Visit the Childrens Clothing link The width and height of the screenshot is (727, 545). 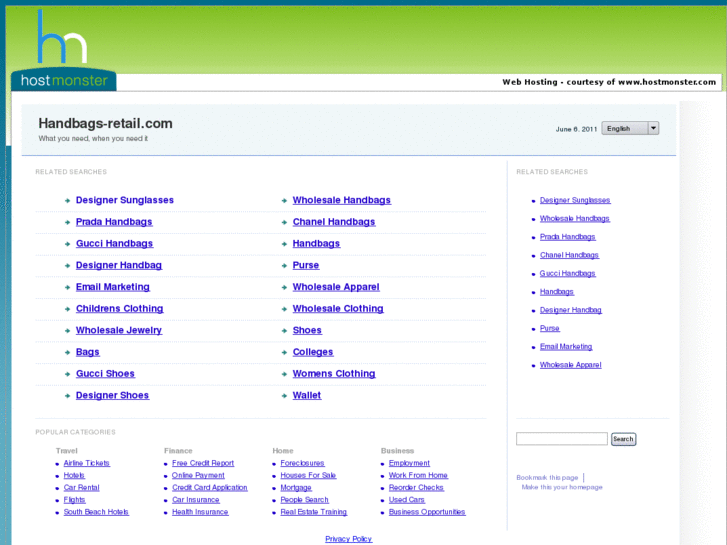pyautogui.click(x=120, y=309)
